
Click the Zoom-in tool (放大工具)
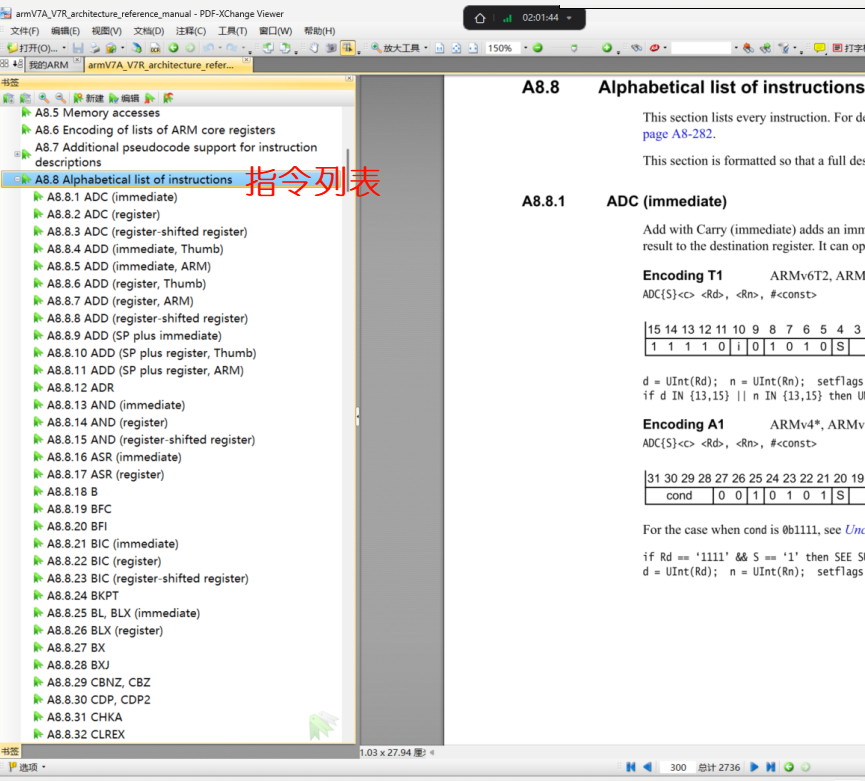tap(396, 48)
